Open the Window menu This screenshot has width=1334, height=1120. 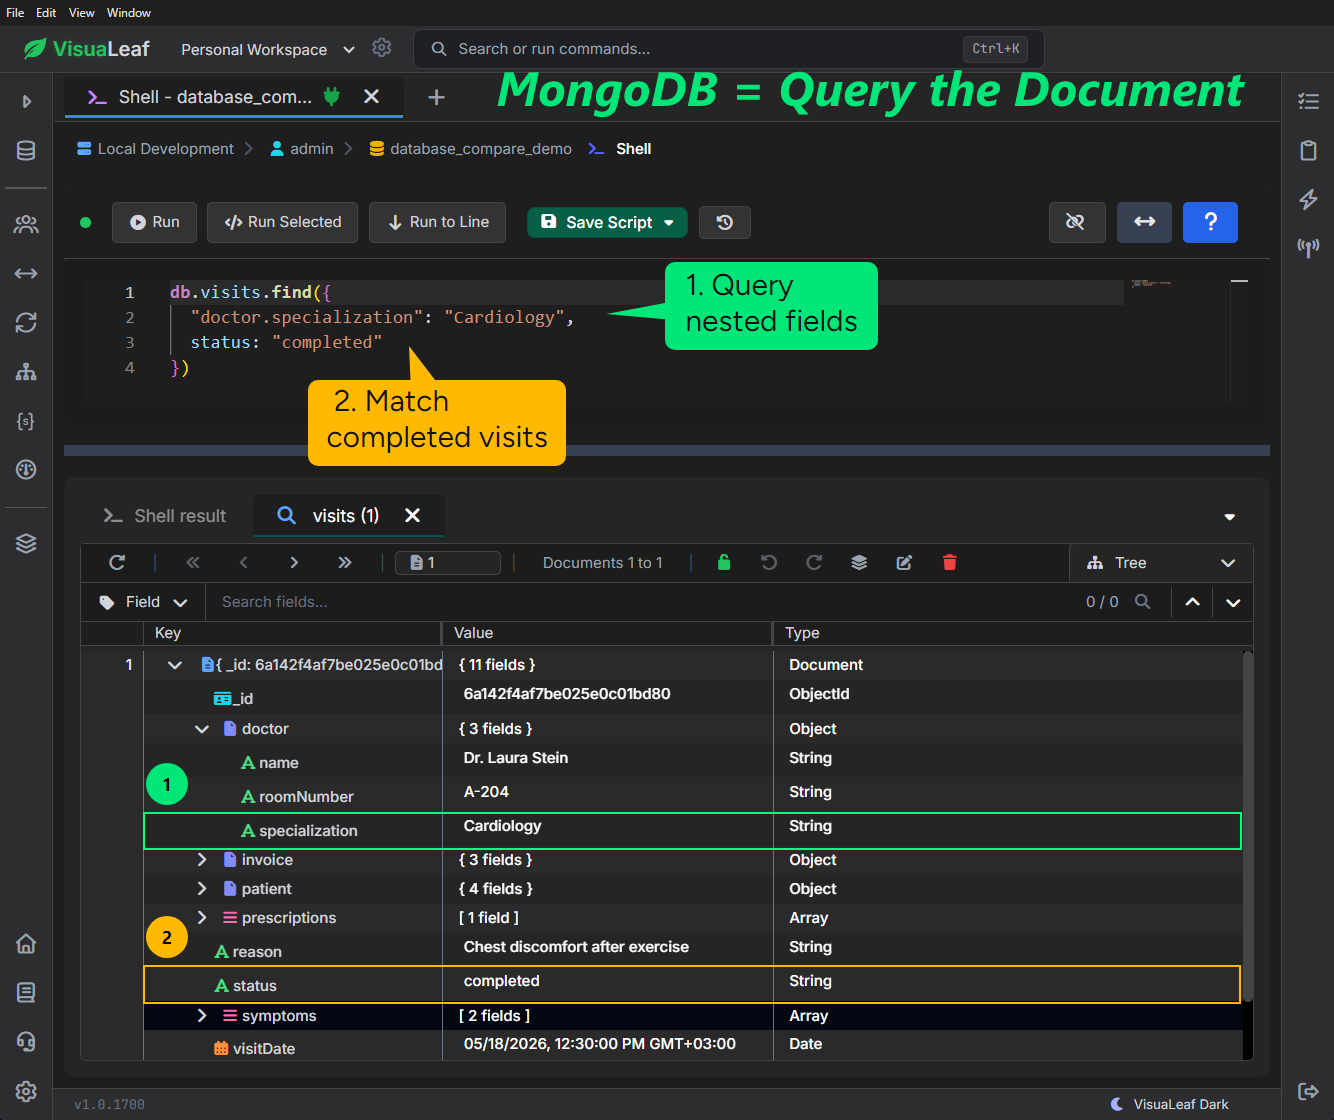coord(129,13)
